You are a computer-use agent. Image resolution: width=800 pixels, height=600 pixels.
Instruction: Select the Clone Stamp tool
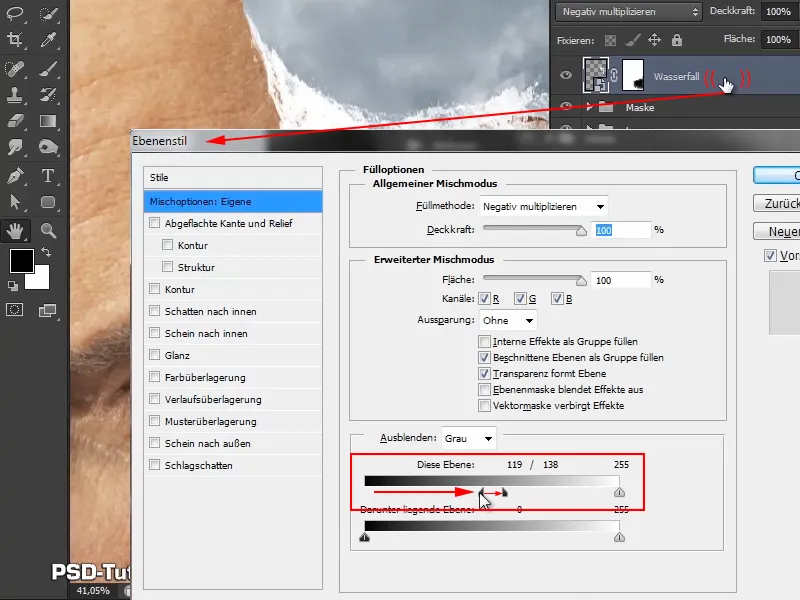point(15,94)
